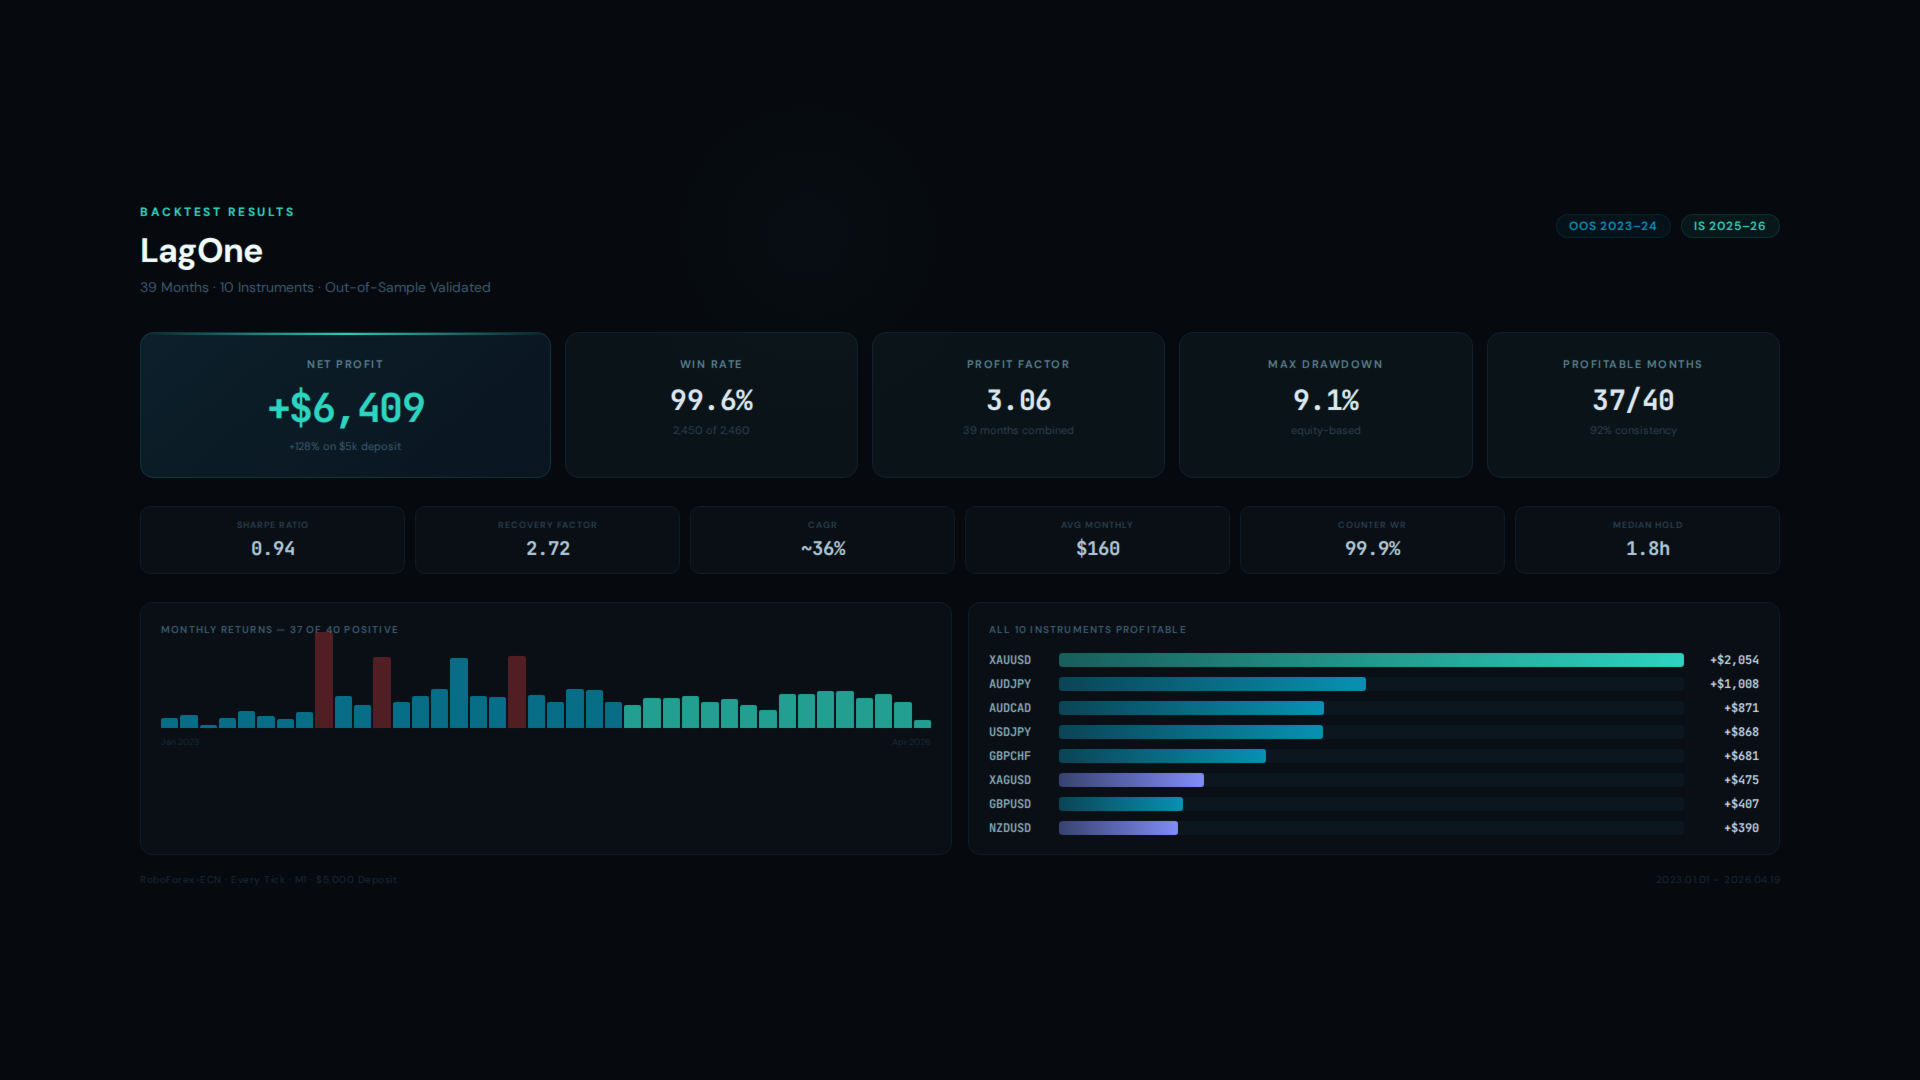Click the NZDUSD instrument label
1920x1080 pixels.
click(x=1009, y=828)
